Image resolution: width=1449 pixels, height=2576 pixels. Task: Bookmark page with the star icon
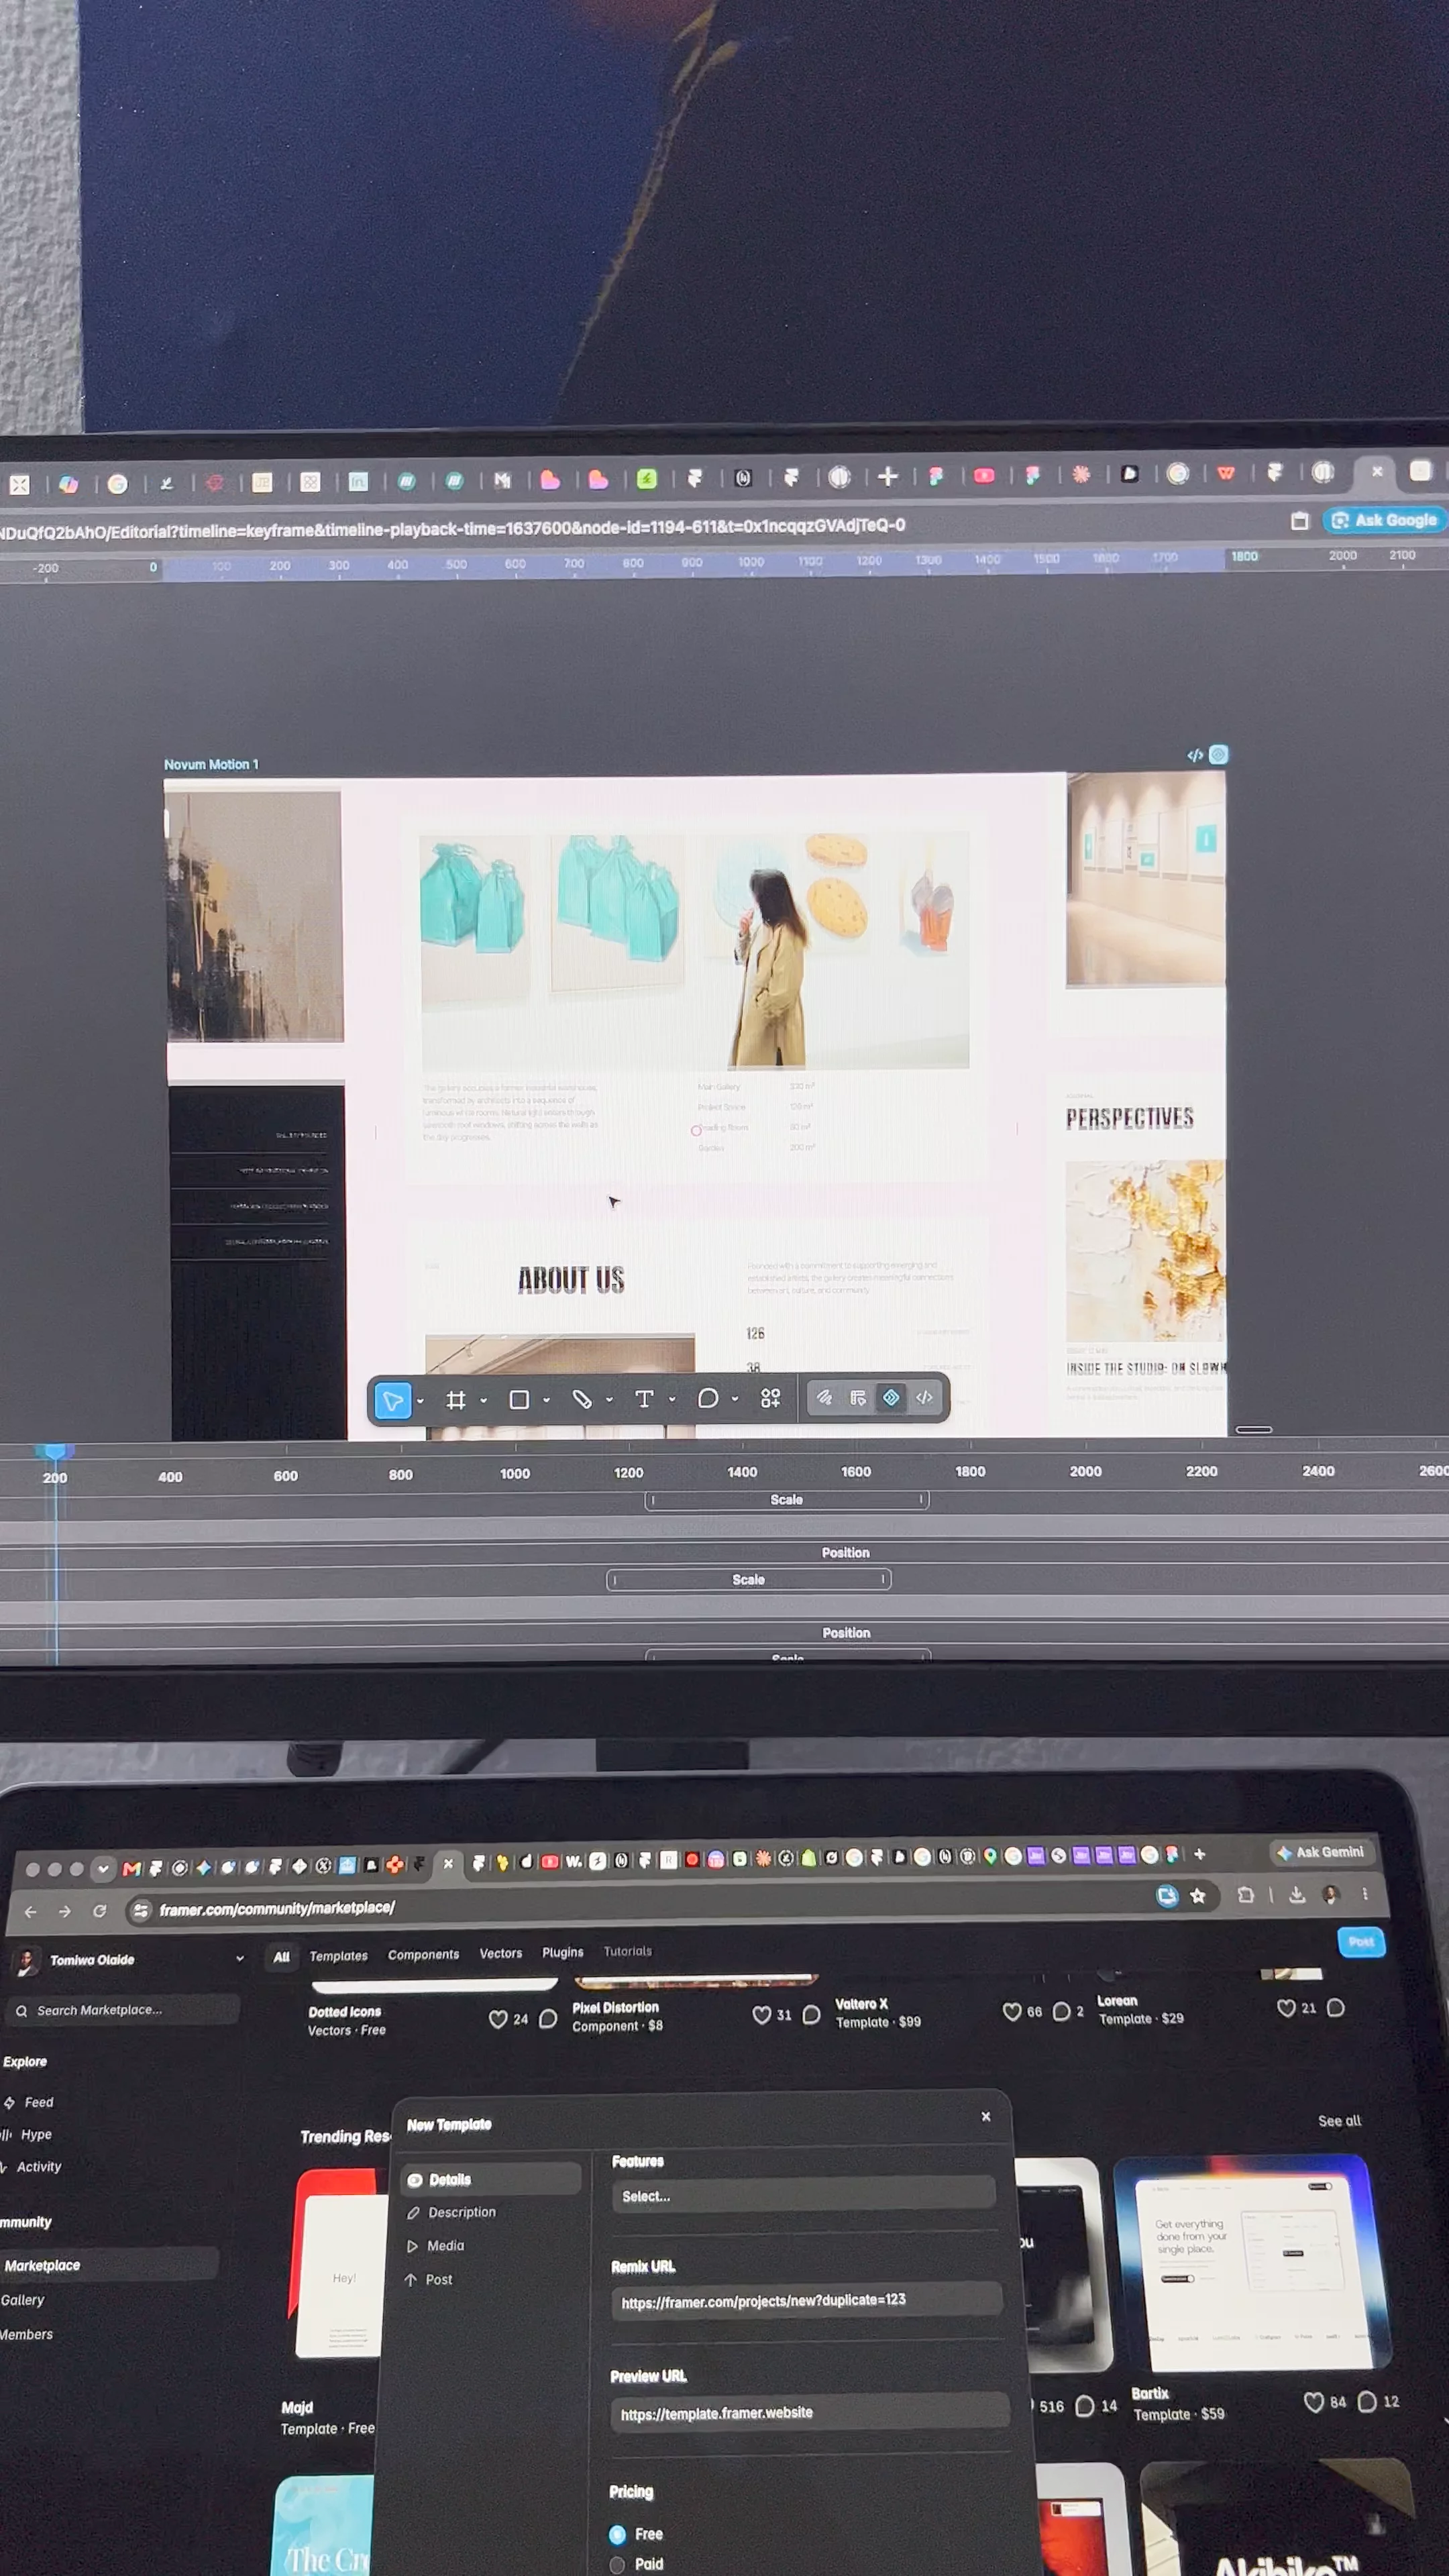(1198, 1896)
